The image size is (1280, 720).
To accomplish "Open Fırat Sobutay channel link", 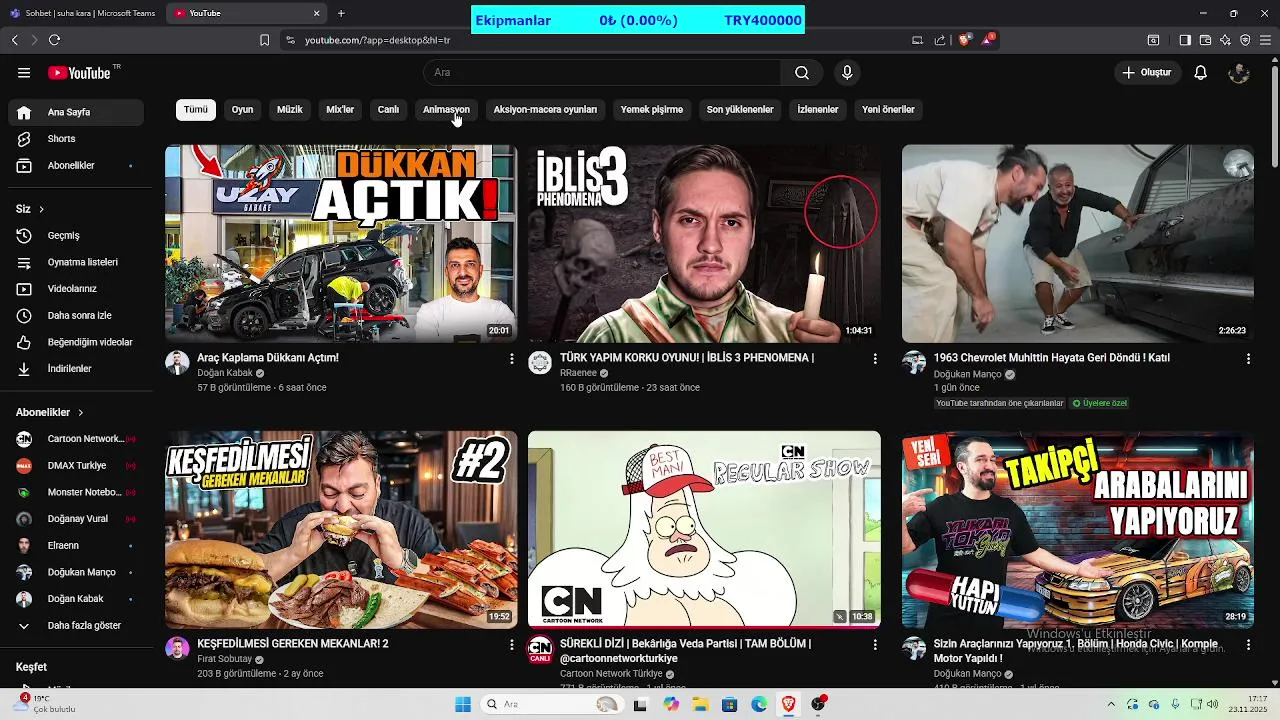I will pos(225,660).
